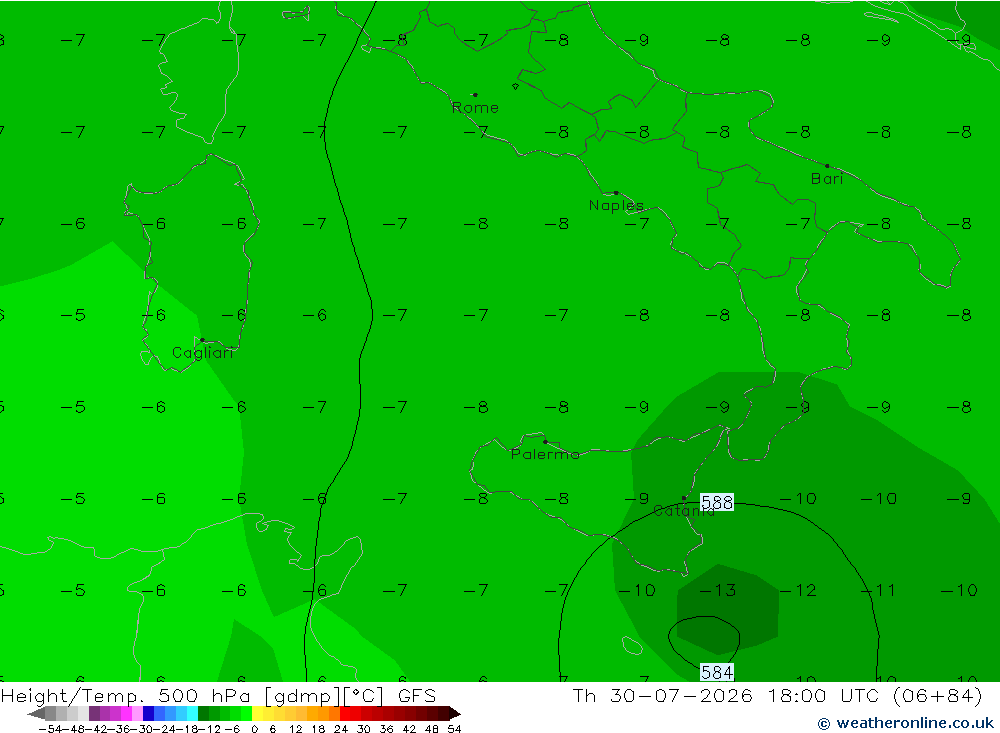Select the 588 contour height label
The width and height of the screenshot is (1000, 733).
(x=717, y=502)
